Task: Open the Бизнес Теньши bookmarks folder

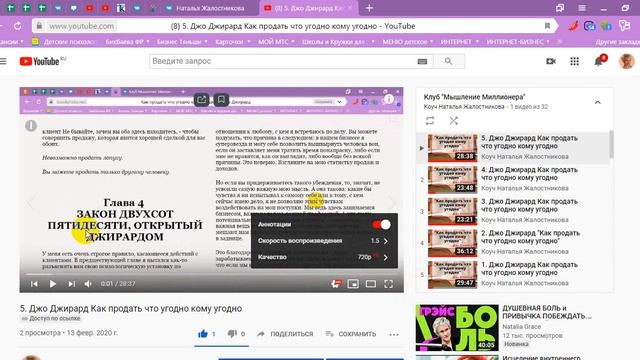Action: coord(182,42)
